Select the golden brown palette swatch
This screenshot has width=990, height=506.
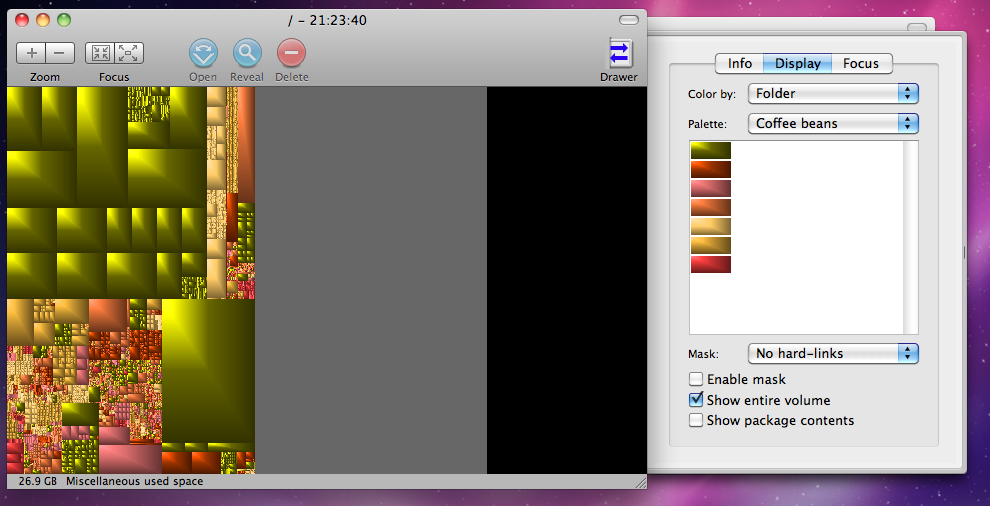point(710,245)
